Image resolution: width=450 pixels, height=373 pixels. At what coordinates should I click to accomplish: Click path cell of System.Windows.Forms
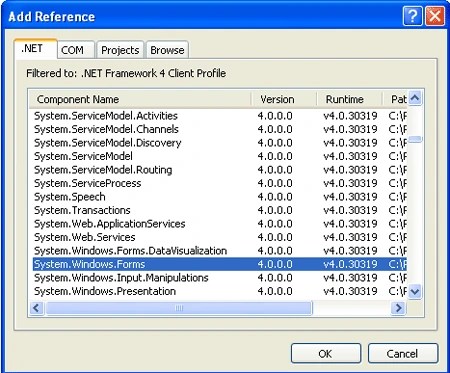click(x=397, y=264)
